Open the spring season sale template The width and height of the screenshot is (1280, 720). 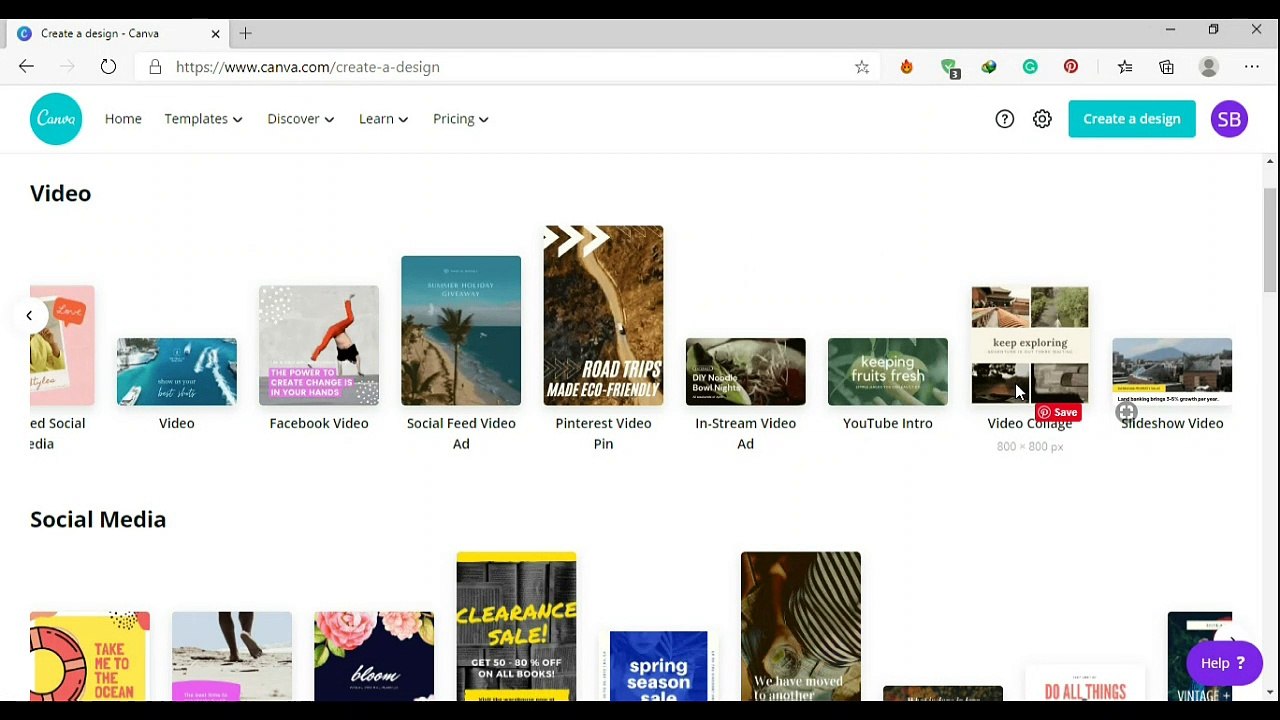[x=658, y=666]
